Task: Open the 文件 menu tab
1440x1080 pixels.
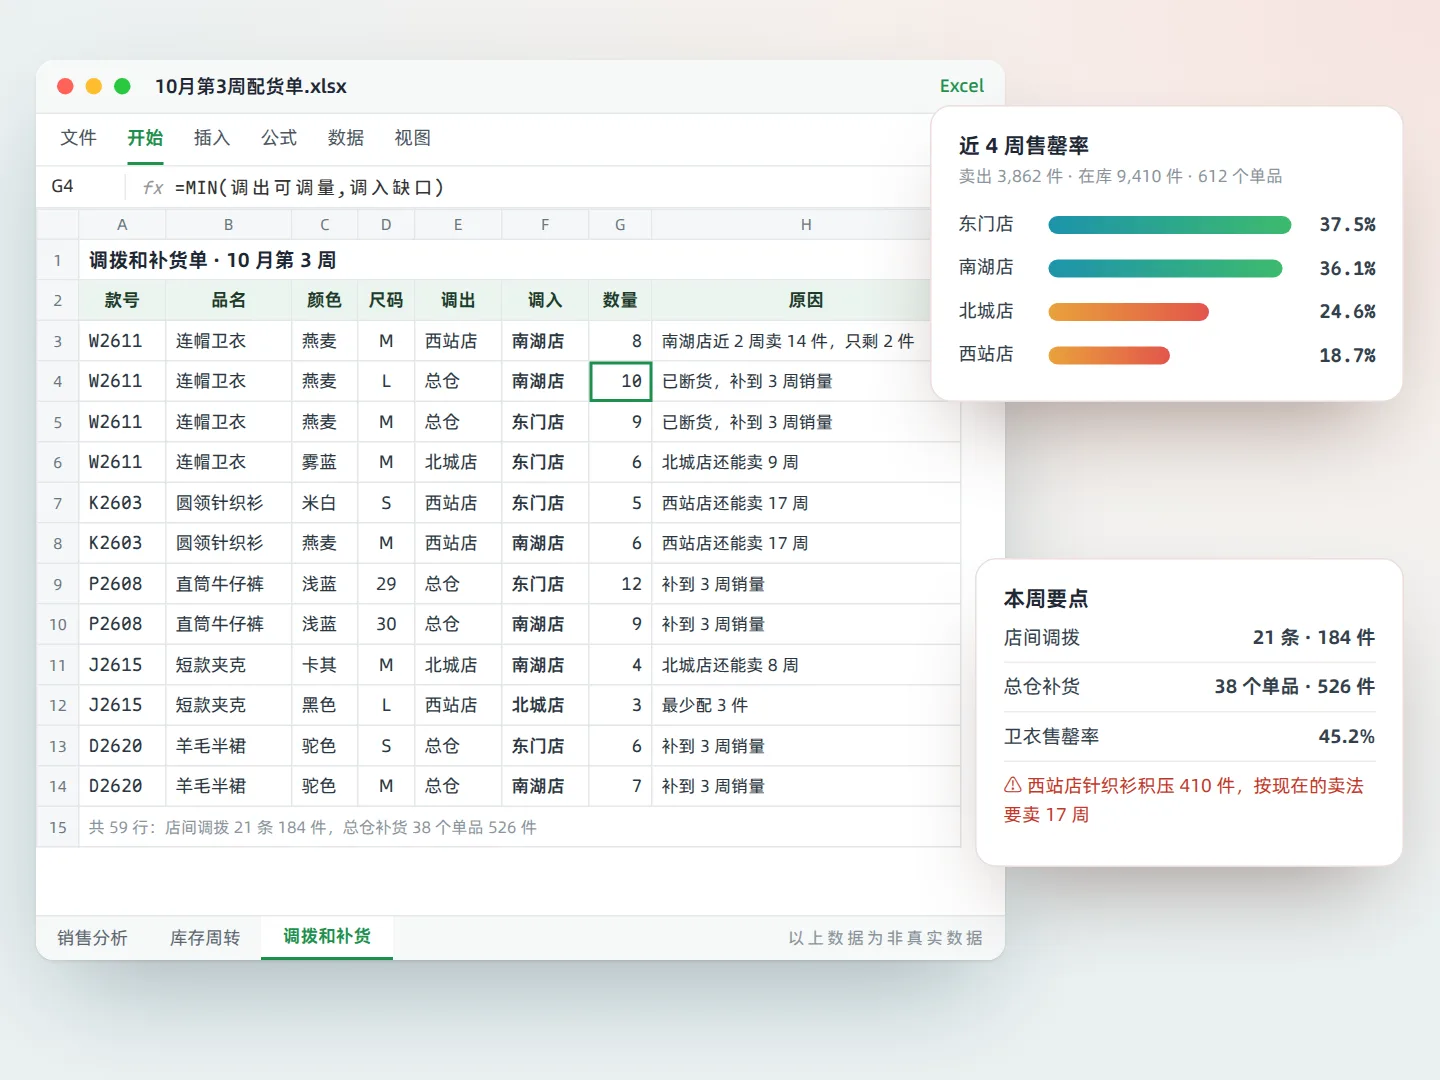Action: (x=78, y=138)
